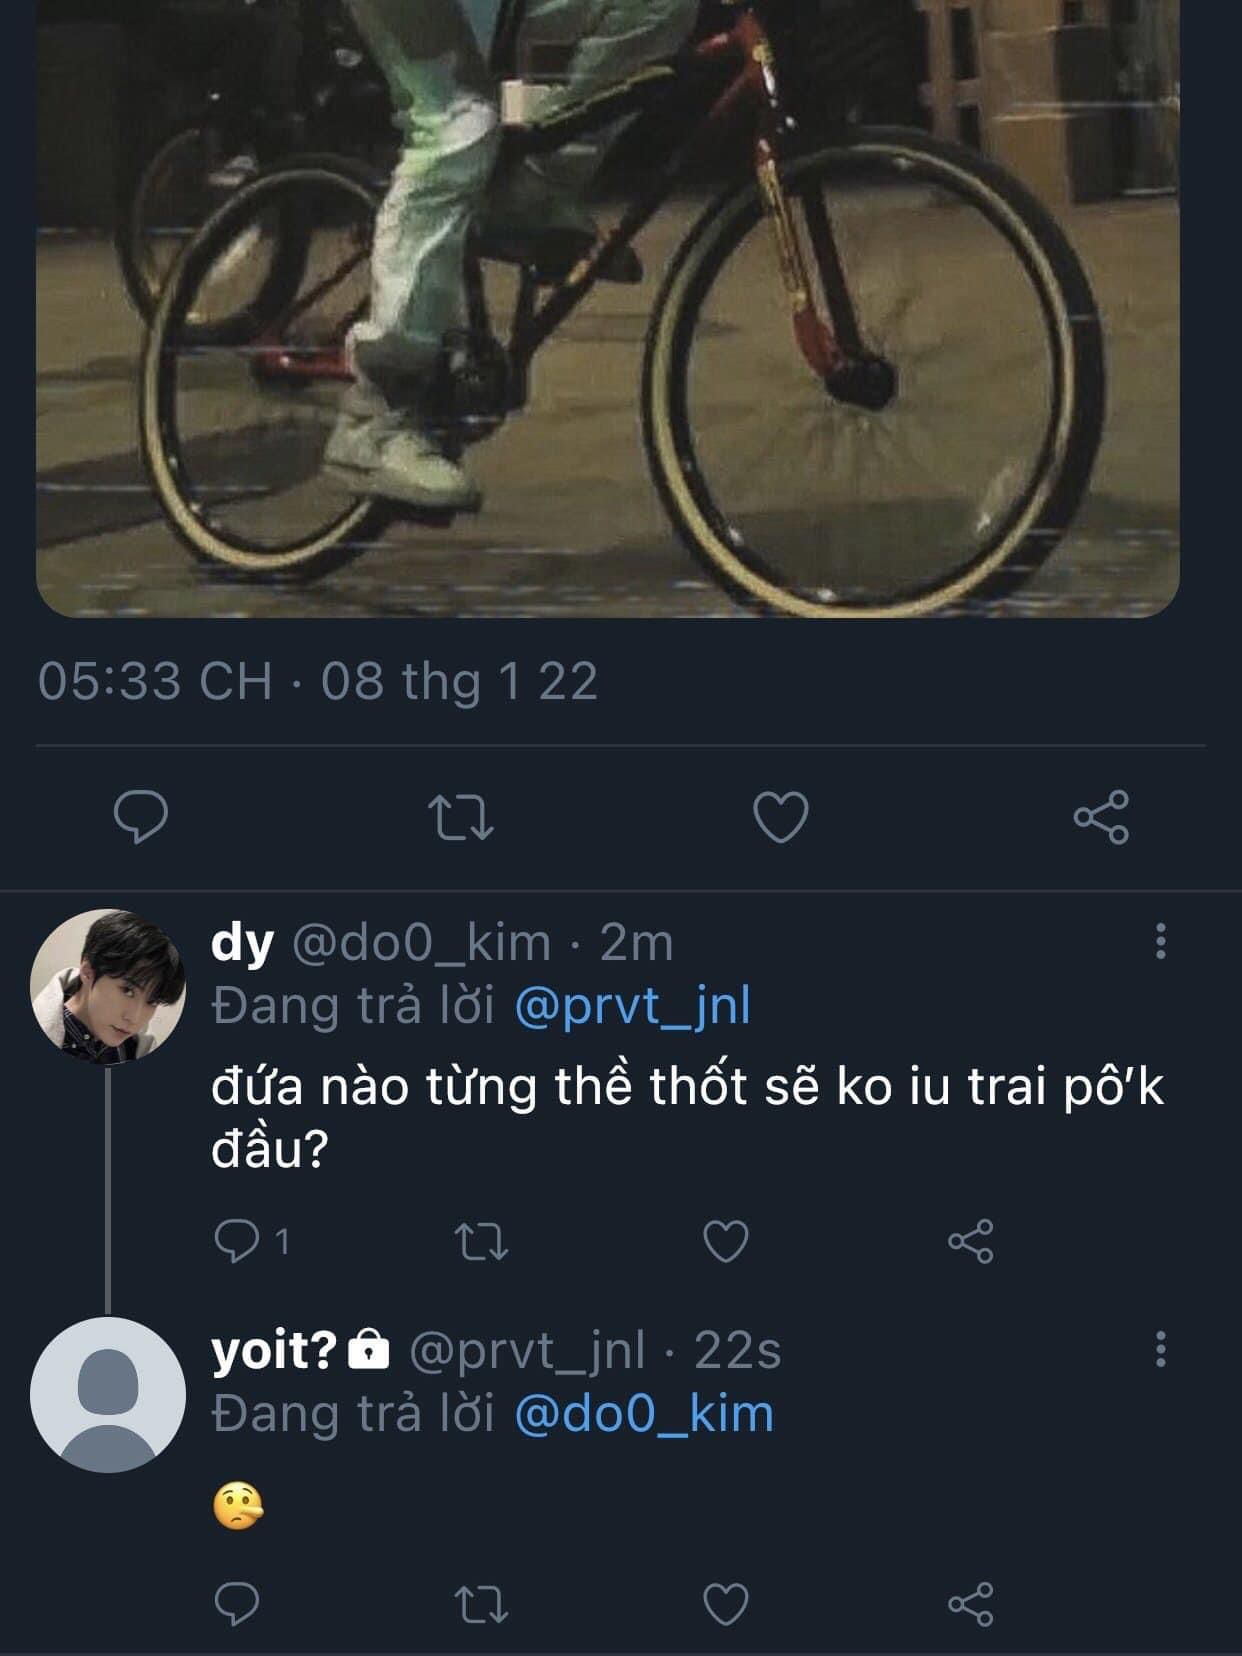
Task: Reply to yoit?'s emoji tweet
Action: 238,1605
